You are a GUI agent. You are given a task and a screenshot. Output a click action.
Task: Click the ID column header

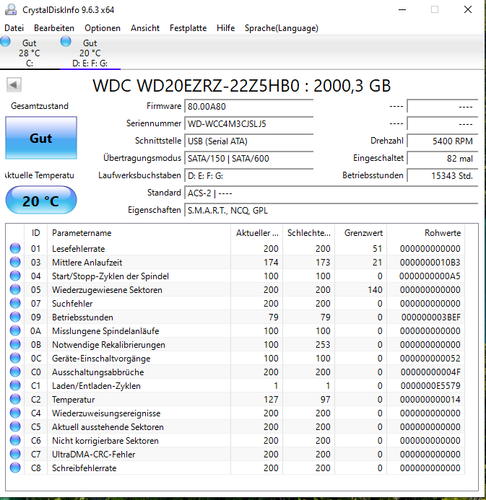coord(36,233)
